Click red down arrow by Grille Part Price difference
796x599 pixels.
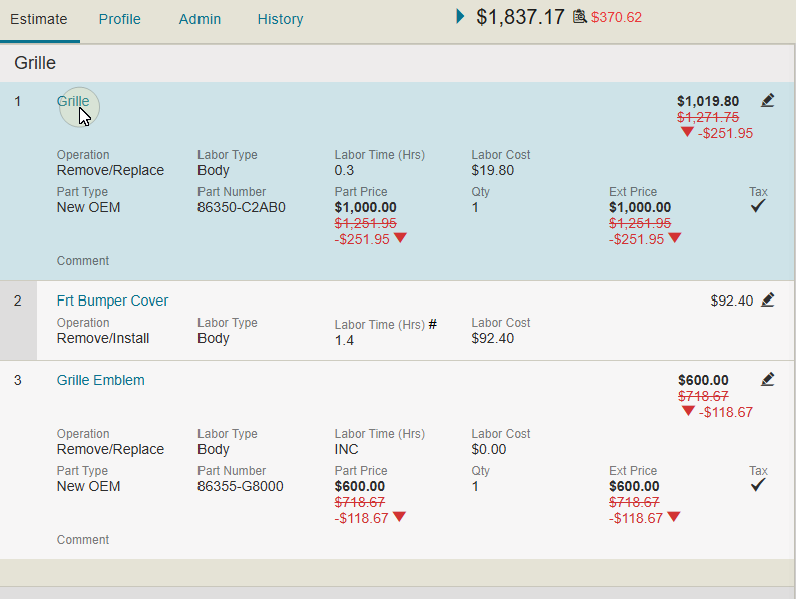[x=400, y=238]
